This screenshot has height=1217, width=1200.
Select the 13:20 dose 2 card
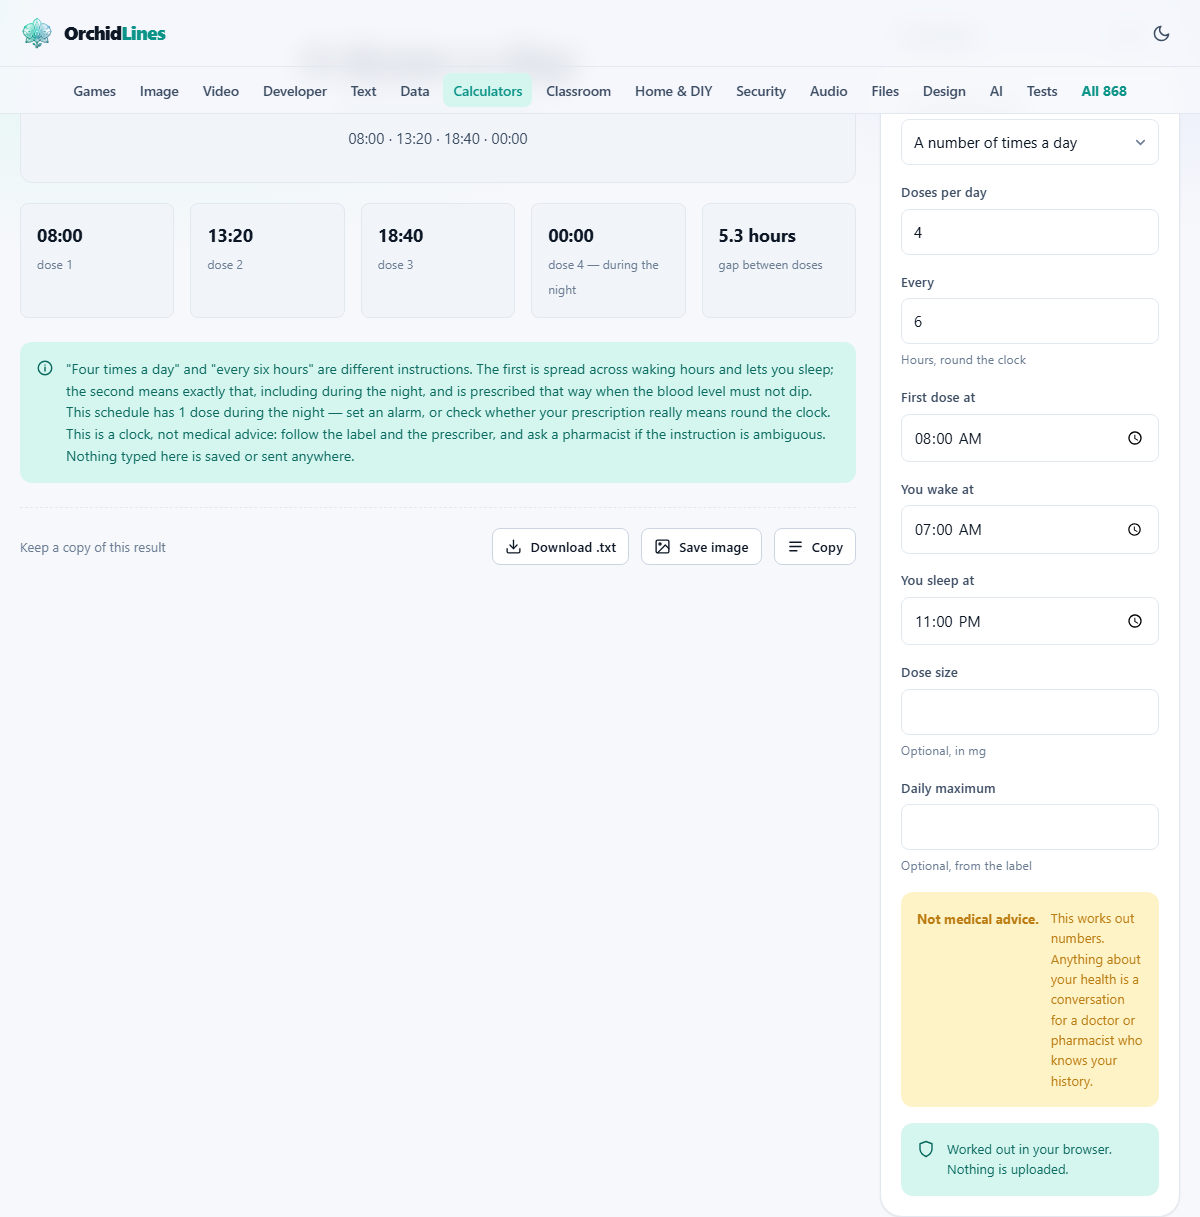click(267, 261)
